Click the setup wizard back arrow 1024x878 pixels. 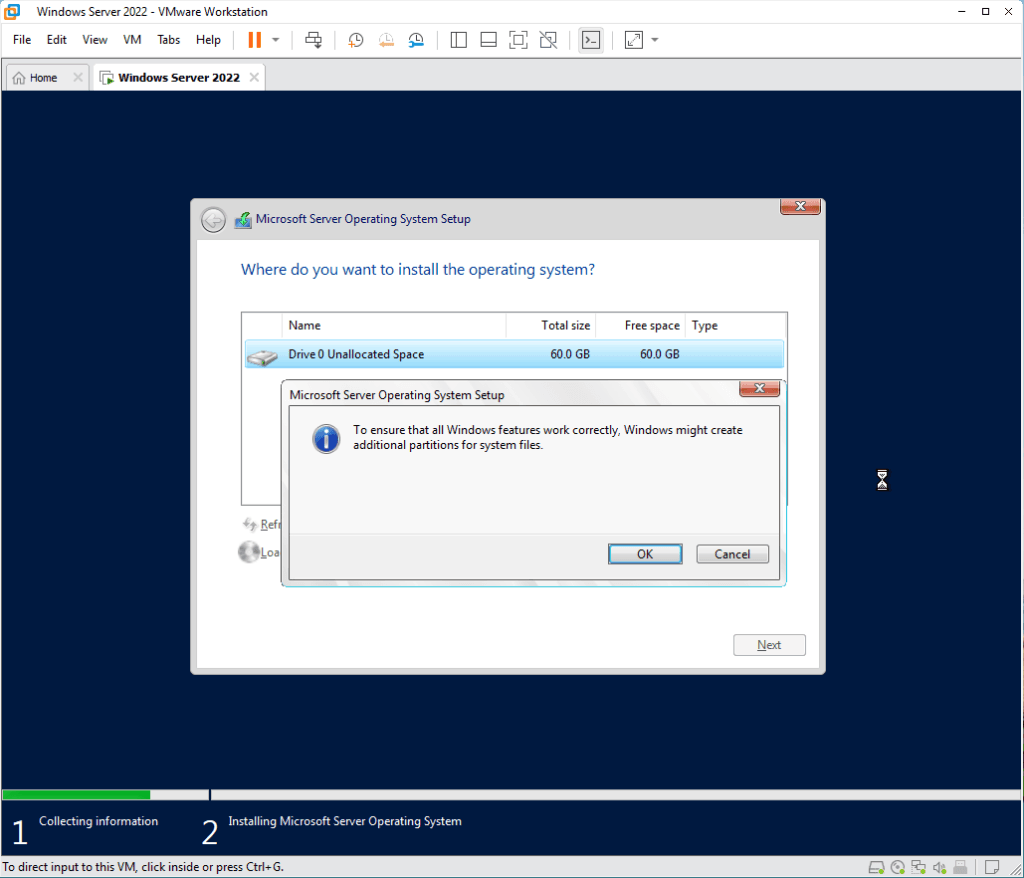213,220
